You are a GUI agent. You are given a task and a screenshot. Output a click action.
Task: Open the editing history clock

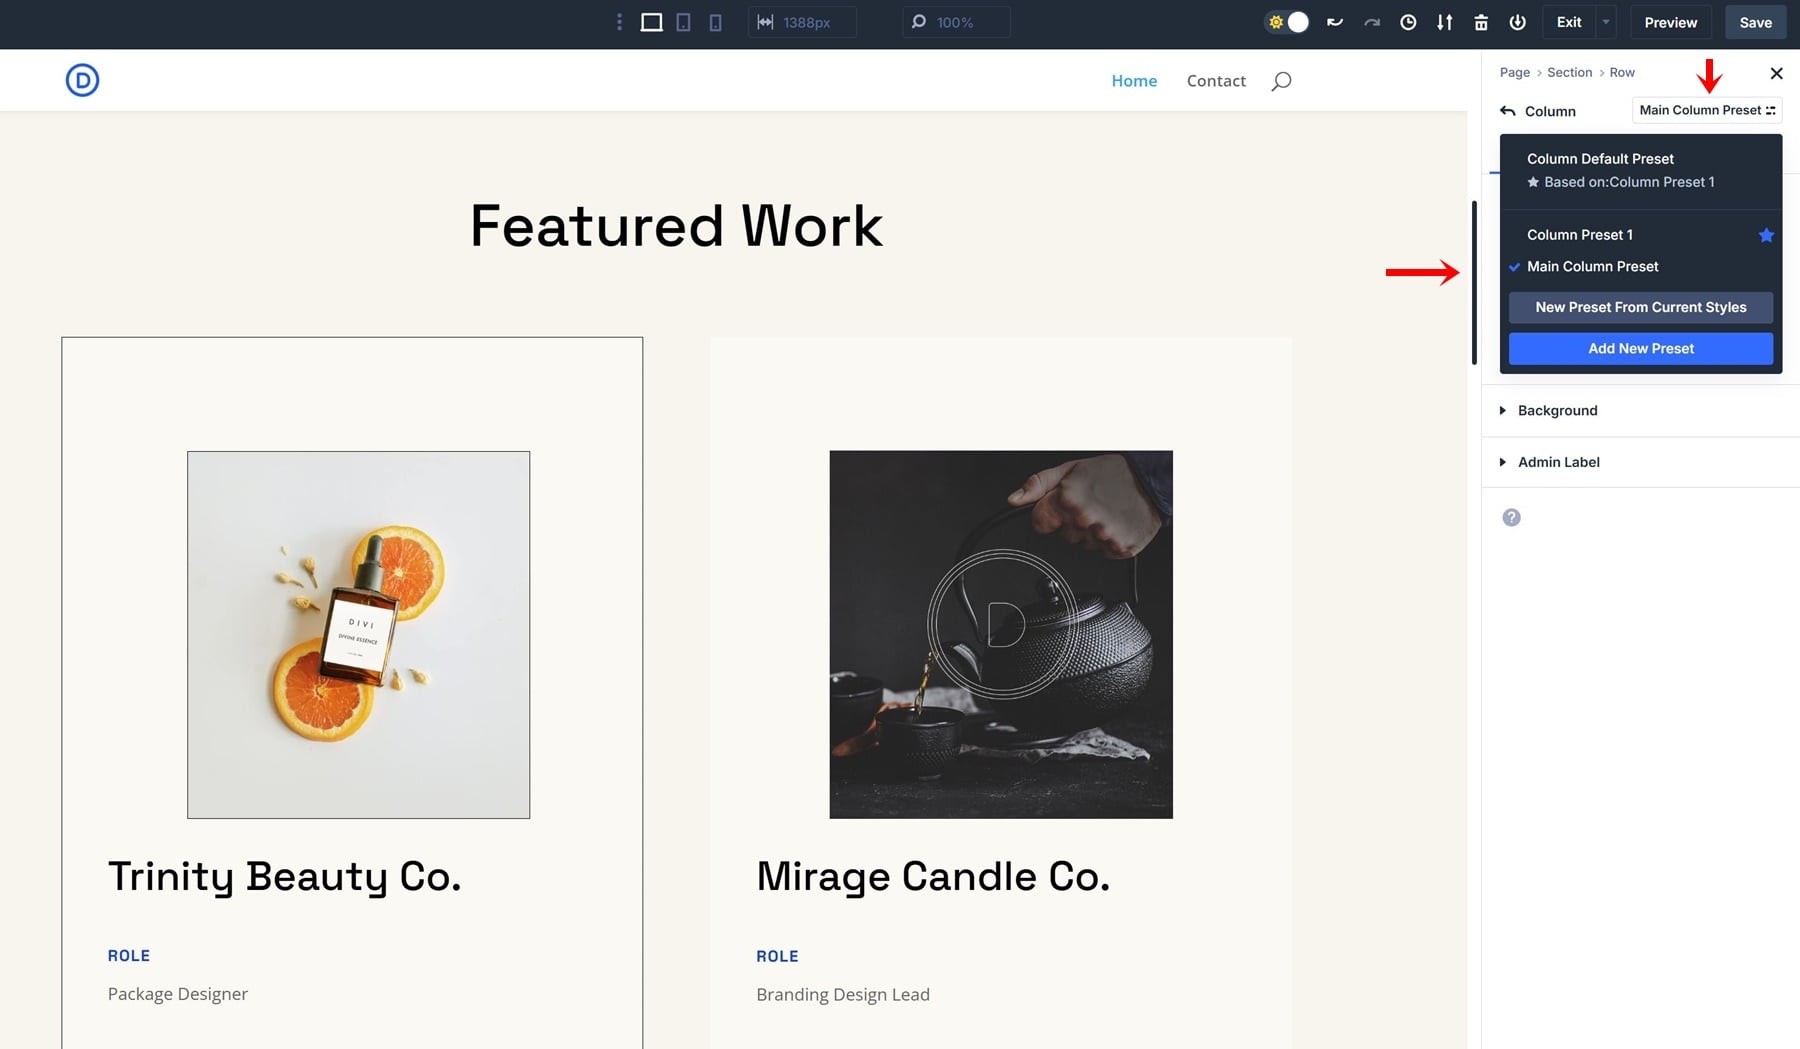1408,22
